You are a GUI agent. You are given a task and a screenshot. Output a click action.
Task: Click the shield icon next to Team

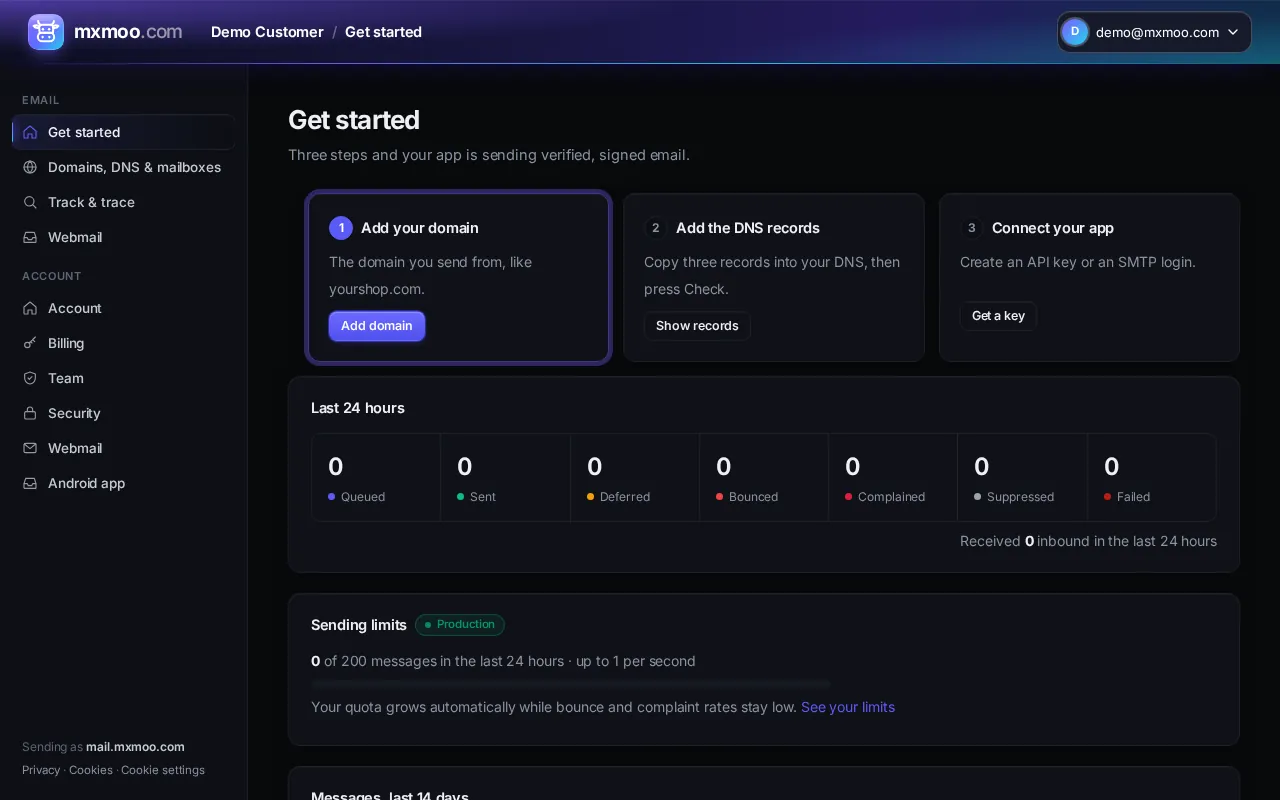[30, 378]
